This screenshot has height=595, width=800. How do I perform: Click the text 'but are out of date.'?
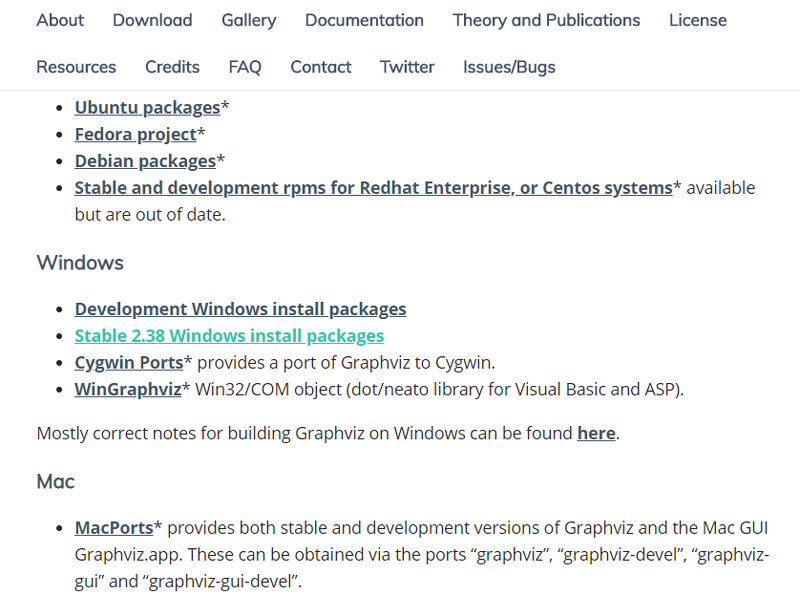(150, 215)
